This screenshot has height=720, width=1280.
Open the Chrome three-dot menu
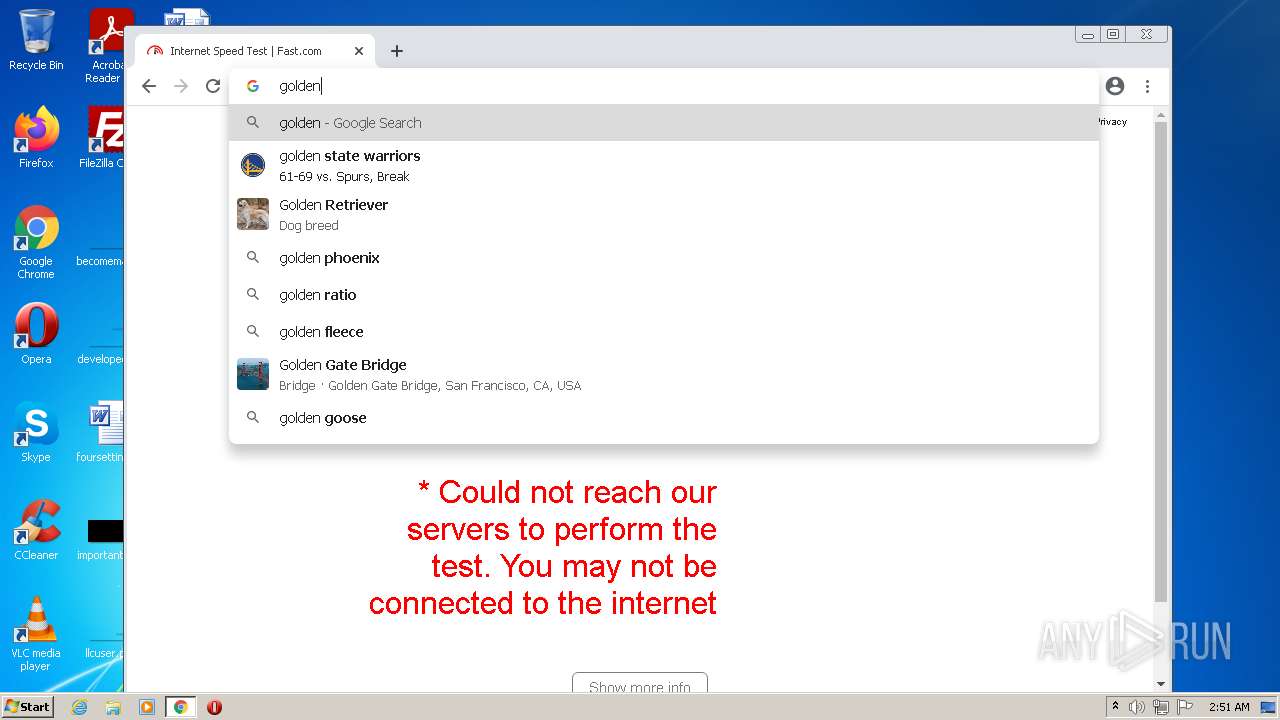pos(1148,86)
